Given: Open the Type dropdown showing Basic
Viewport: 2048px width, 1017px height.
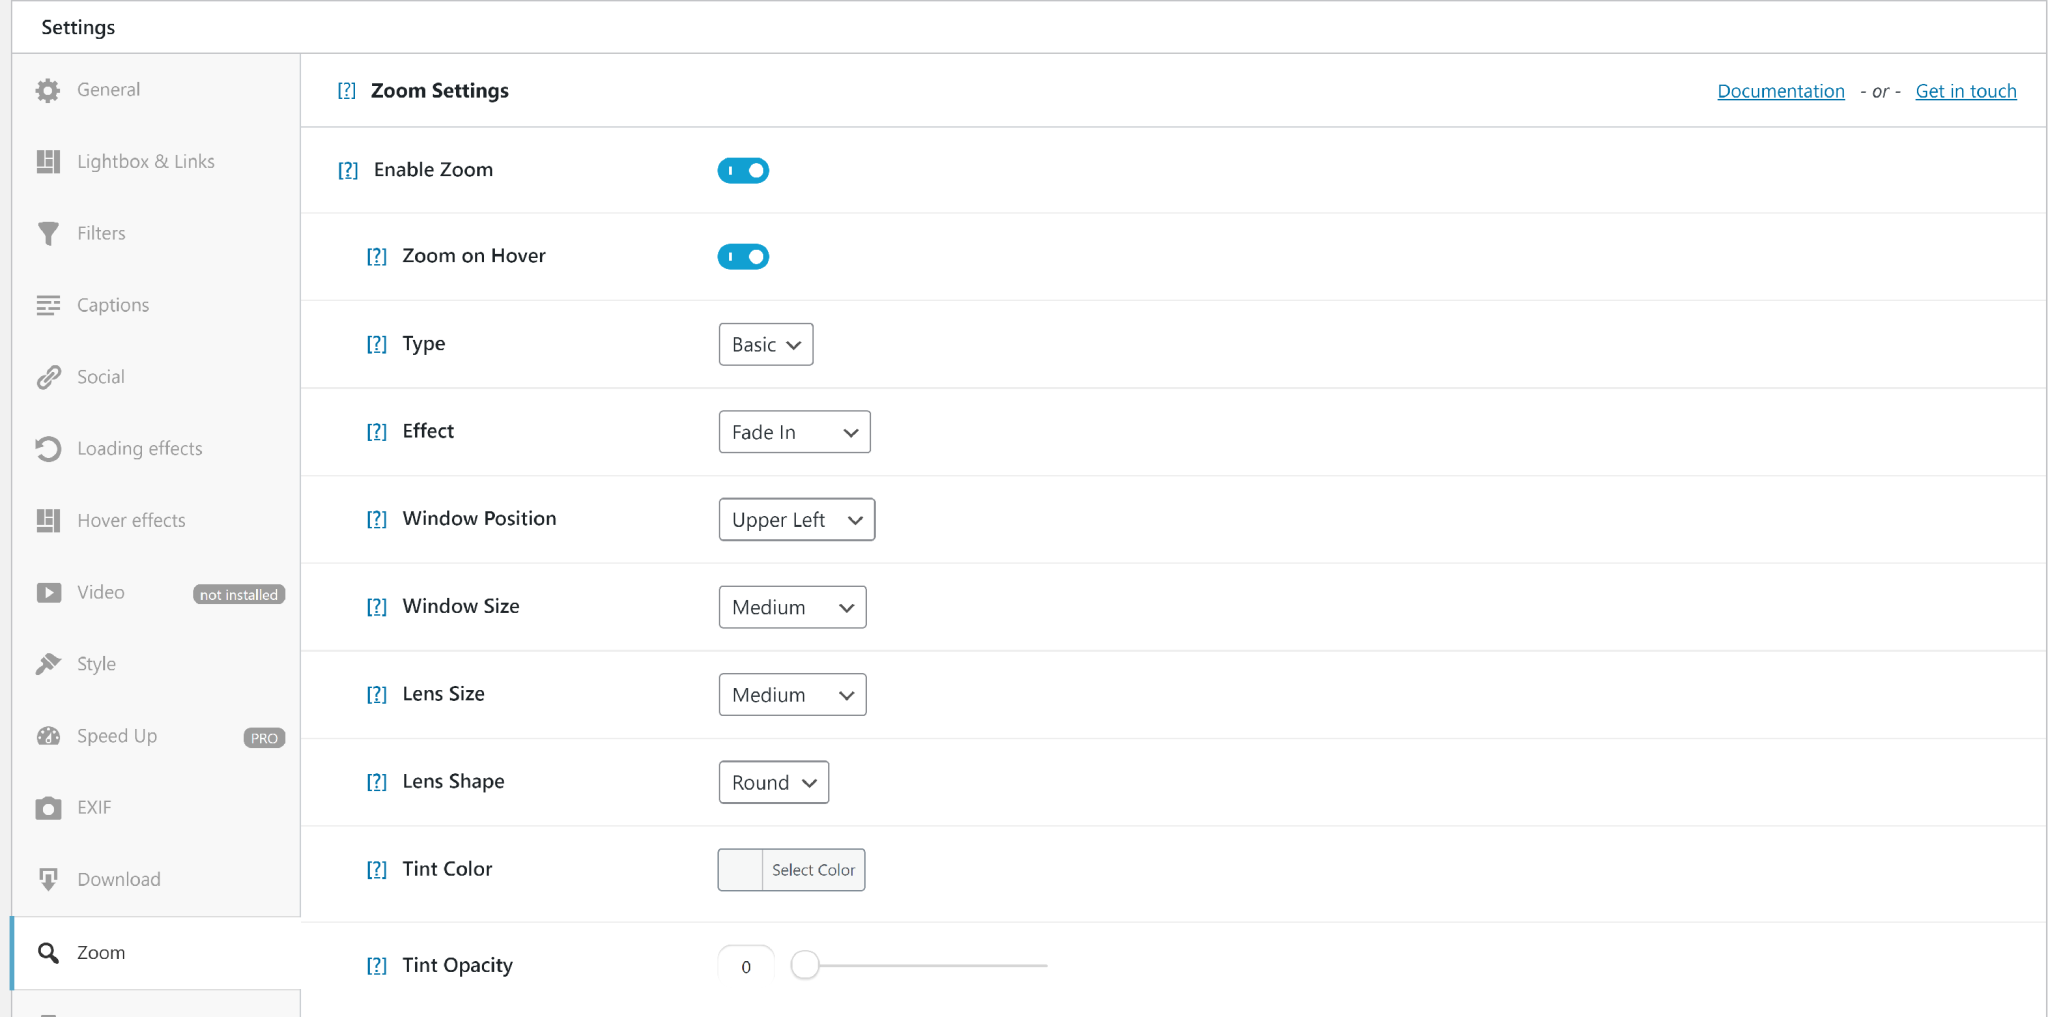Looking at the screenshot, I should pyautogui.click(x=765, y=345).
